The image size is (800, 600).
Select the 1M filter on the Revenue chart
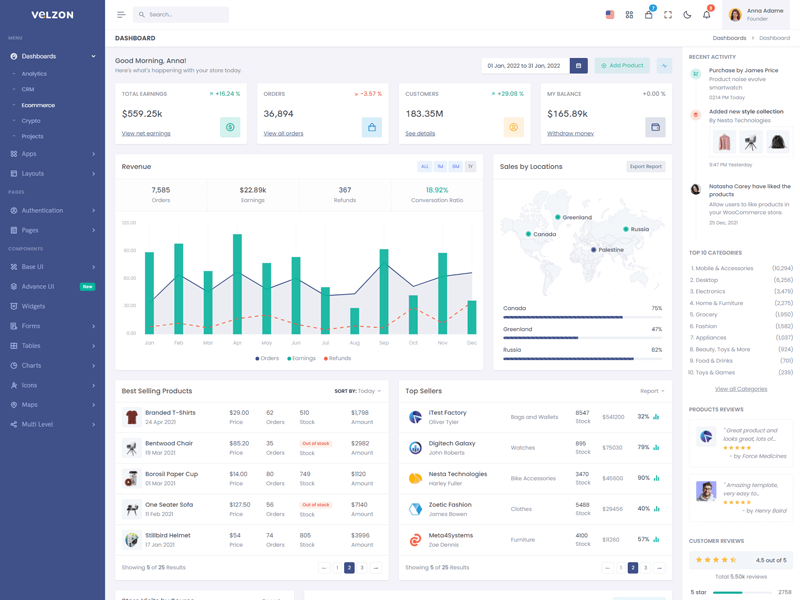pos(440,167)
